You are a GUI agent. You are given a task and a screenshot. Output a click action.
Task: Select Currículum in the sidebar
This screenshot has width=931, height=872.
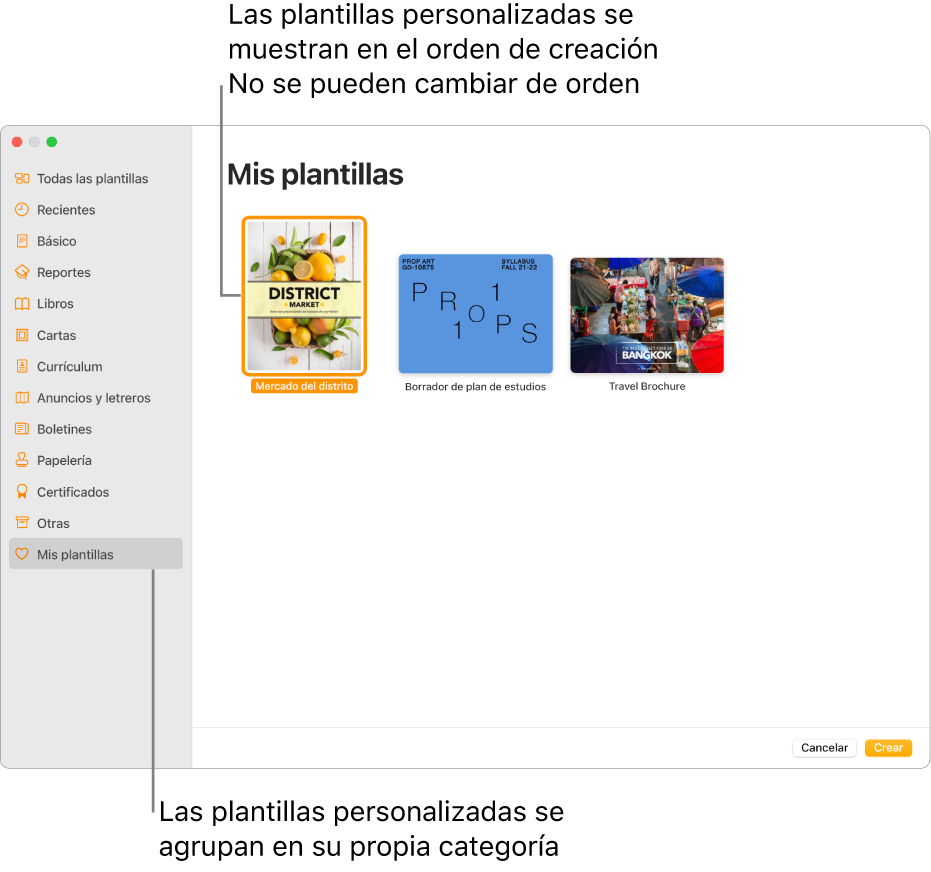coord(69,367)
